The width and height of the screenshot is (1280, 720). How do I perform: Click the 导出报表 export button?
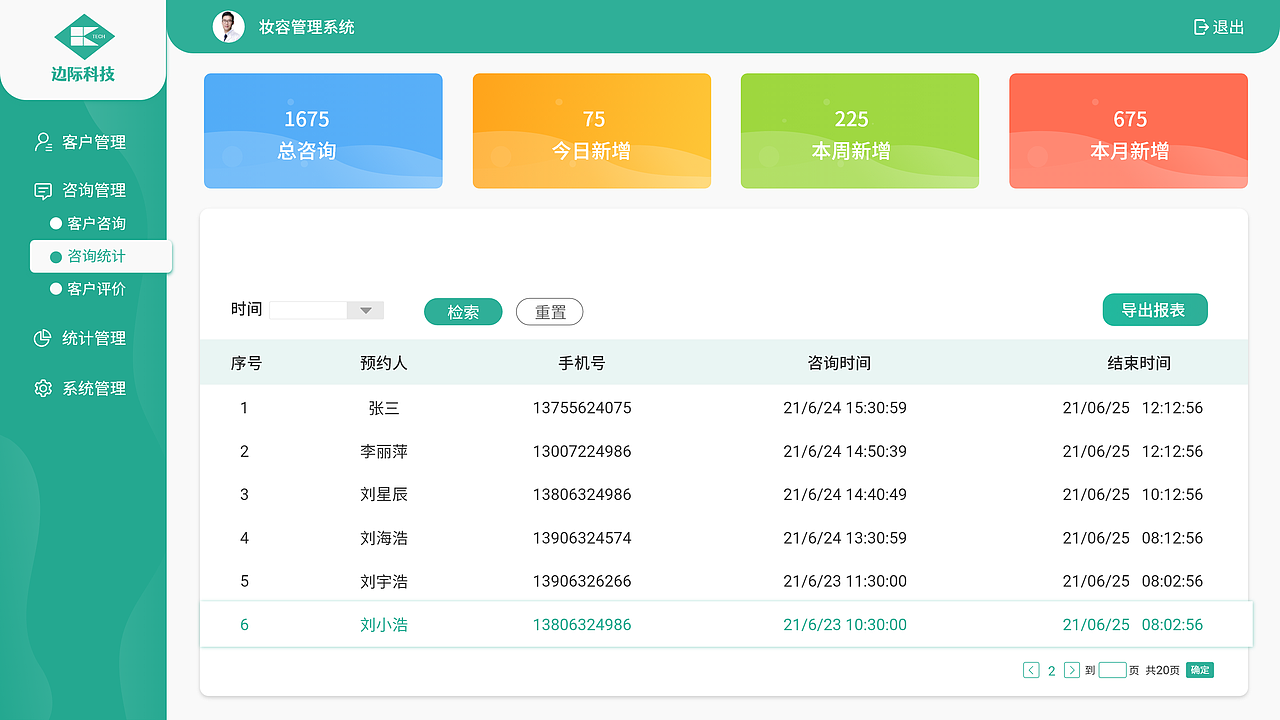click(x=1155, y=309)
